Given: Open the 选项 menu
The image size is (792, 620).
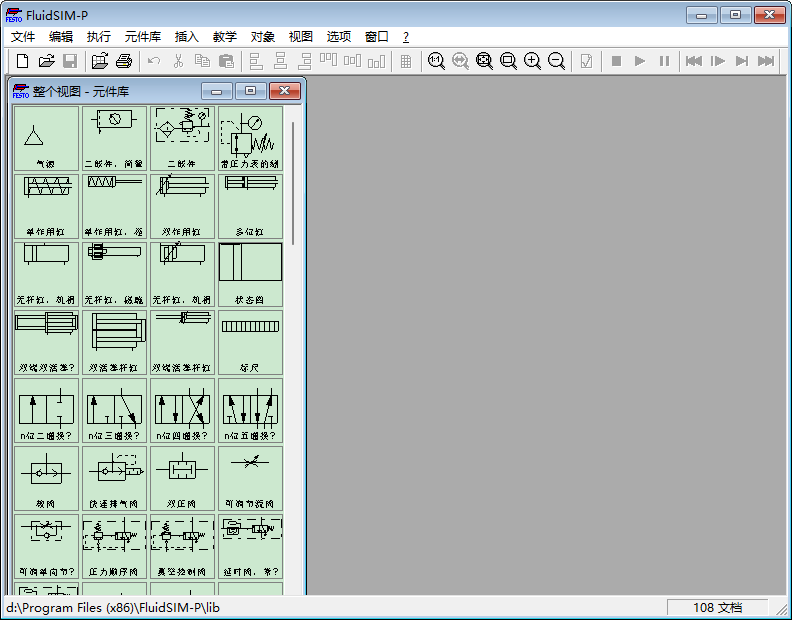Looking at the screenshot, I should click(x=338, y=37).
